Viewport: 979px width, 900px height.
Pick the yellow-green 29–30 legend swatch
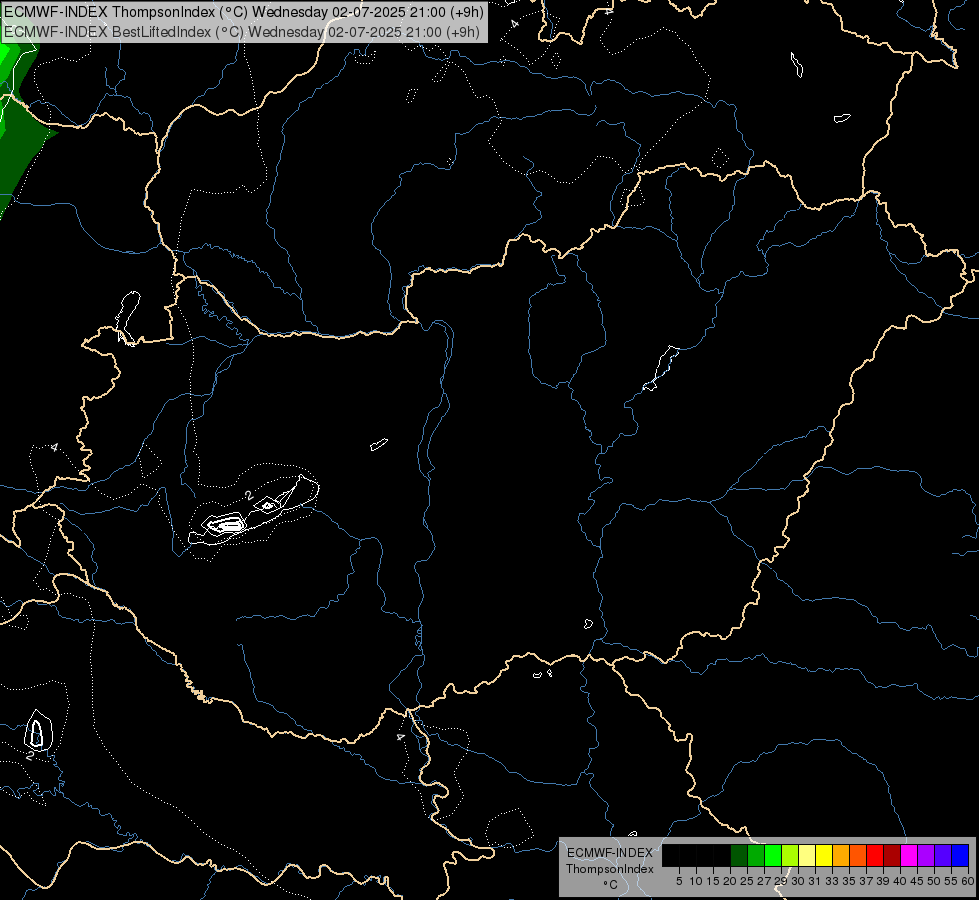(790, 855)
